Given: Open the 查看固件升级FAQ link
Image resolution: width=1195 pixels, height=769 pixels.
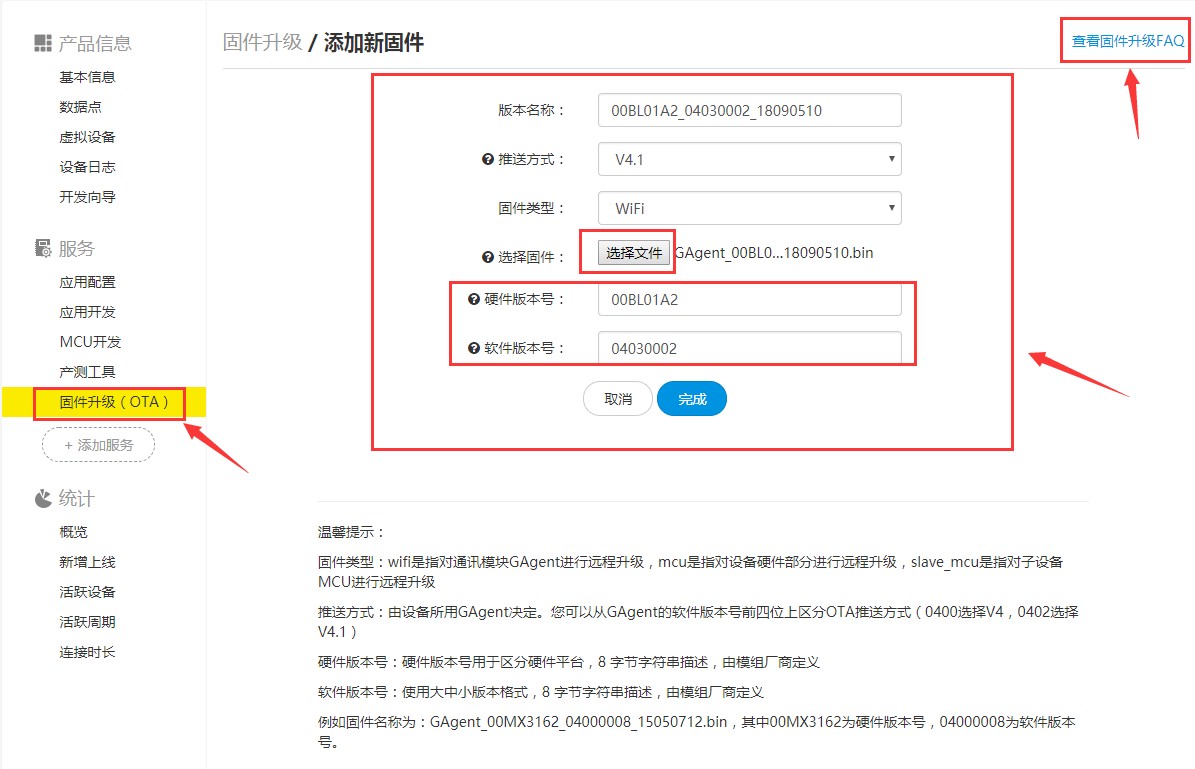Looking at the screenshot, I should click(x=1127, y=41).
